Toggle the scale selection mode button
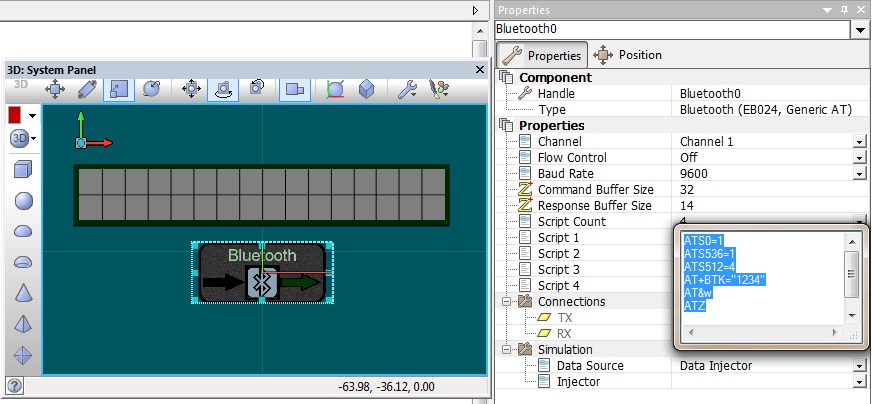This screenshot has width=872, height=404. [x=119, y=89]
